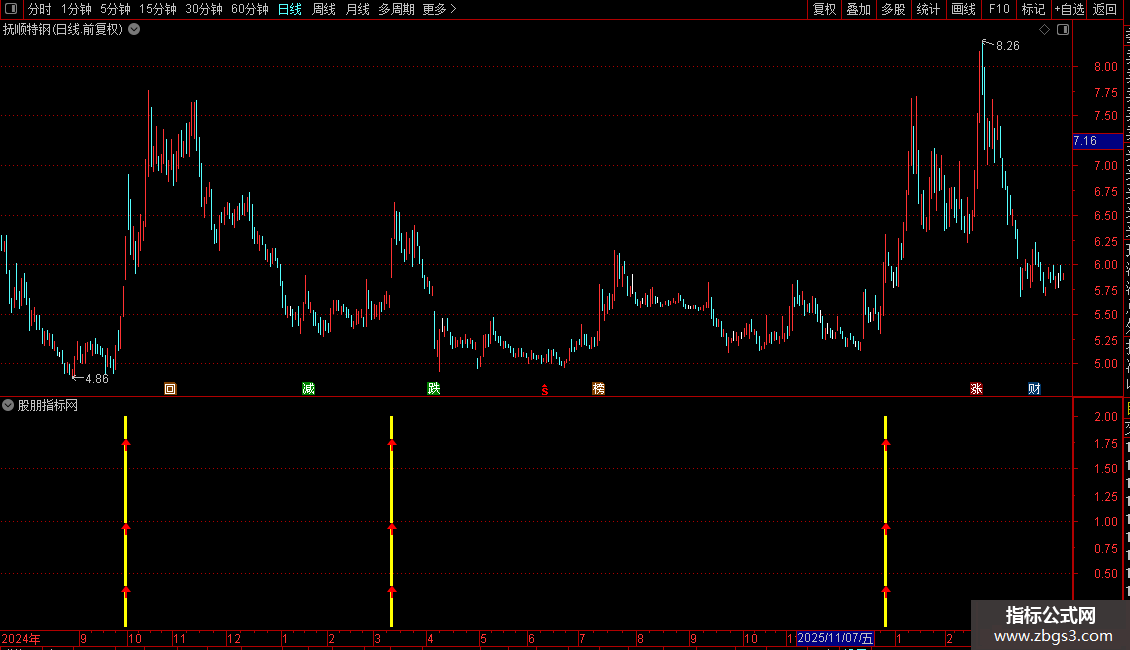Switch to 月线 monthly chart
Image resolution: width=1130 pixels, height=650 pixels.
357,9
